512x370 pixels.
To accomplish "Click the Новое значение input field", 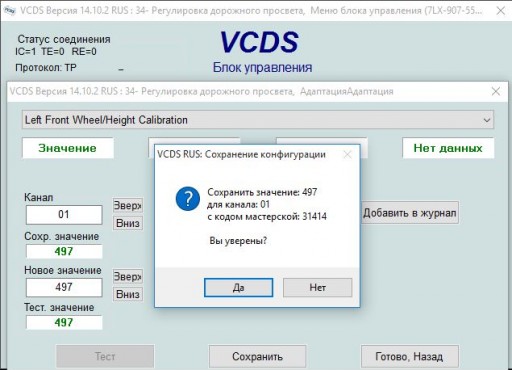I will pyautogui.click(x=64, y=287).
